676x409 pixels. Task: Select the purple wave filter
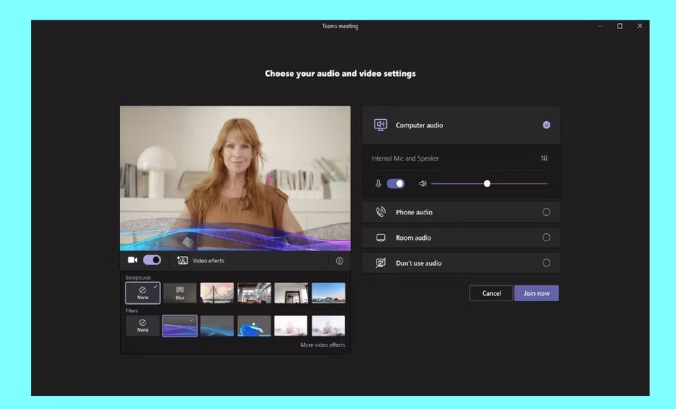tap(180, 326)
